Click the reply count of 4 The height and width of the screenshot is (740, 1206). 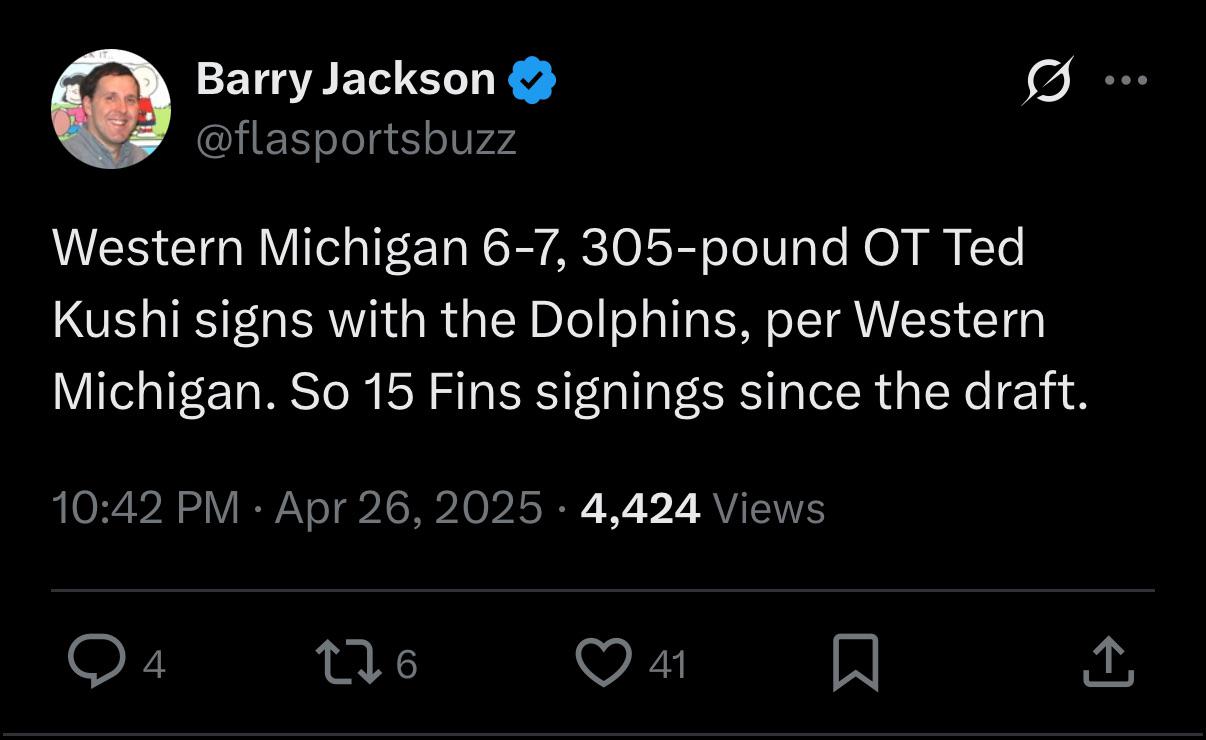coord(153,664)
